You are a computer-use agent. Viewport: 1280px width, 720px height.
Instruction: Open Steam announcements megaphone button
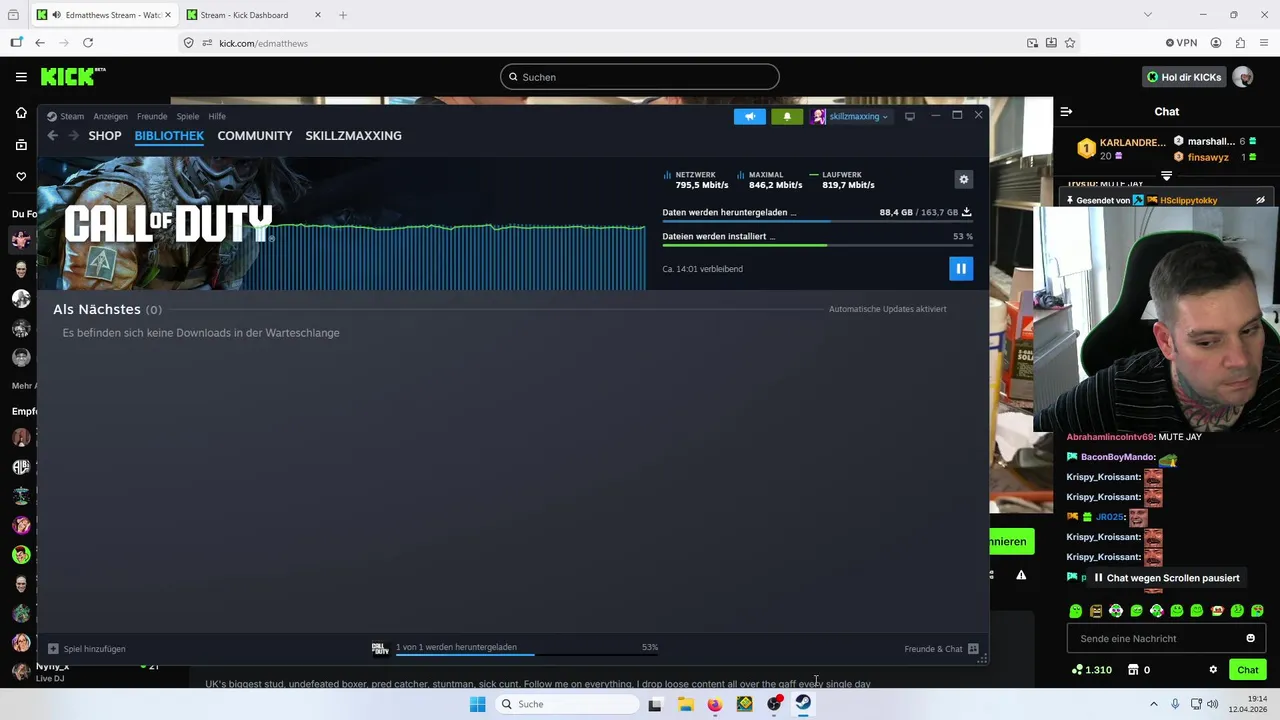749,116
